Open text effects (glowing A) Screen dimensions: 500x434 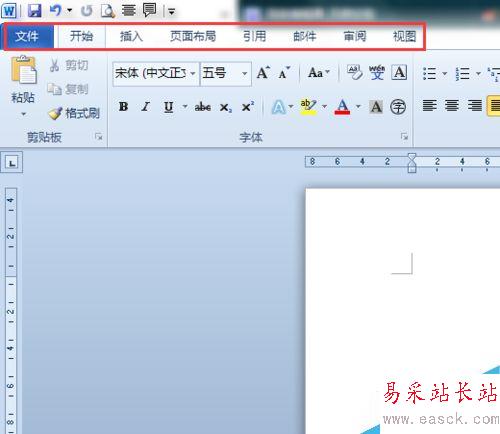(x=279, y=107)
